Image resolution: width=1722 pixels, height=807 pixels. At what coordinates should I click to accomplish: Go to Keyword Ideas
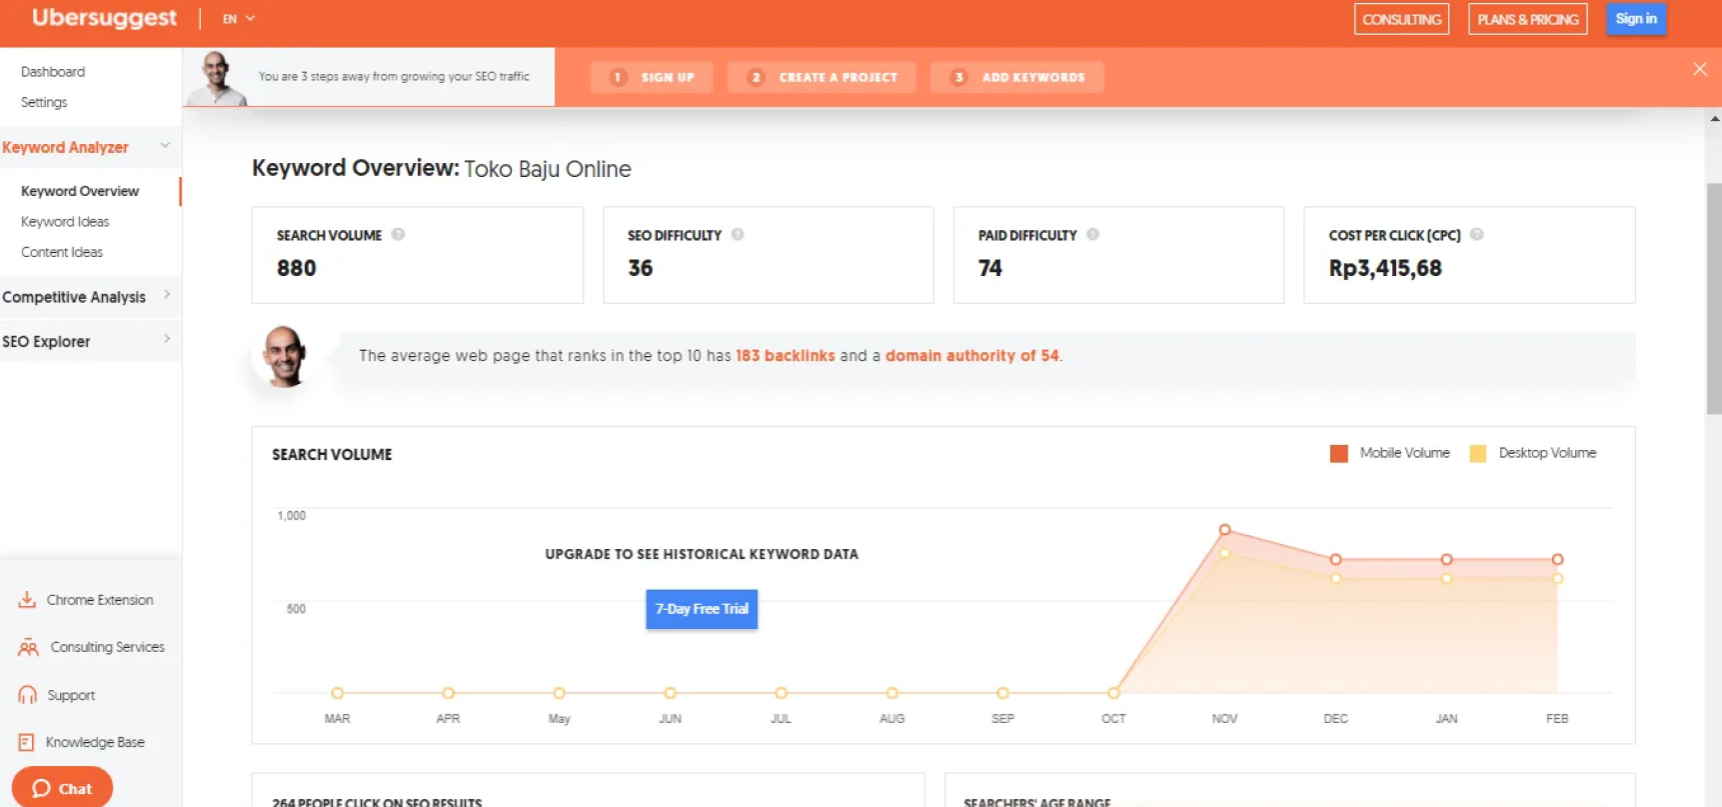pos(65,222)
